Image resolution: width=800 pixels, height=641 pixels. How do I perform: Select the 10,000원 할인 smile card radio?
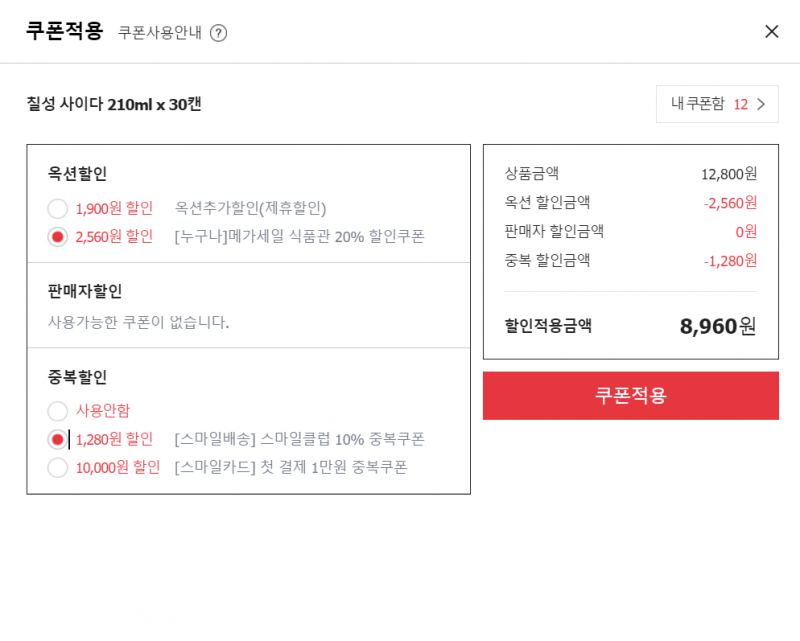(58, 467)
